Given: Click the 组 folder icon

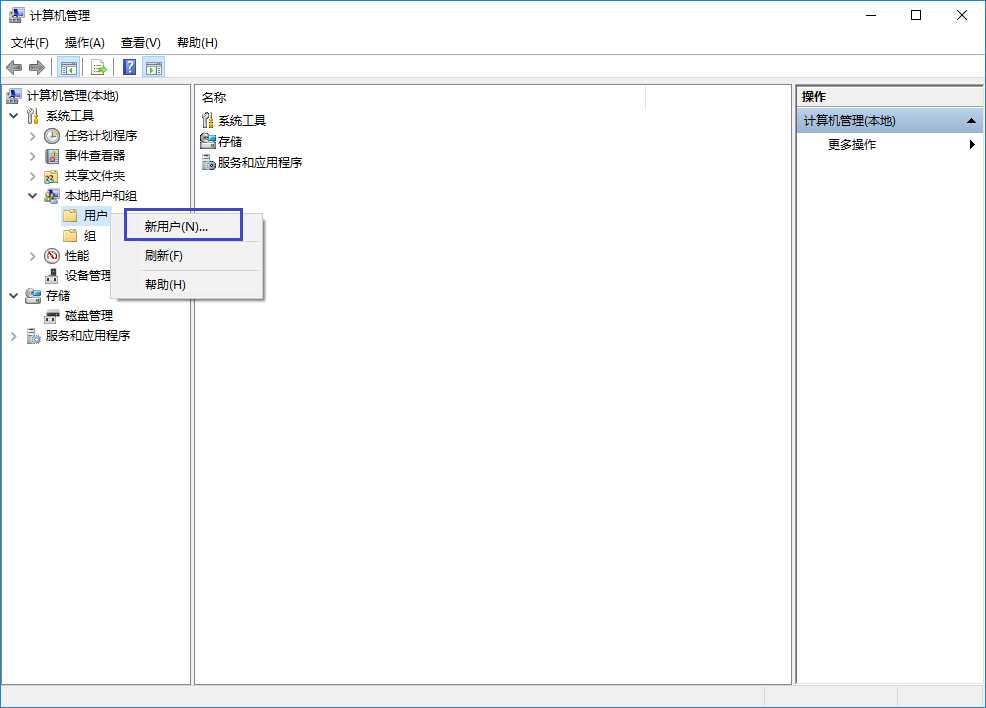Looking at the screenshot, I should (70, 236).
